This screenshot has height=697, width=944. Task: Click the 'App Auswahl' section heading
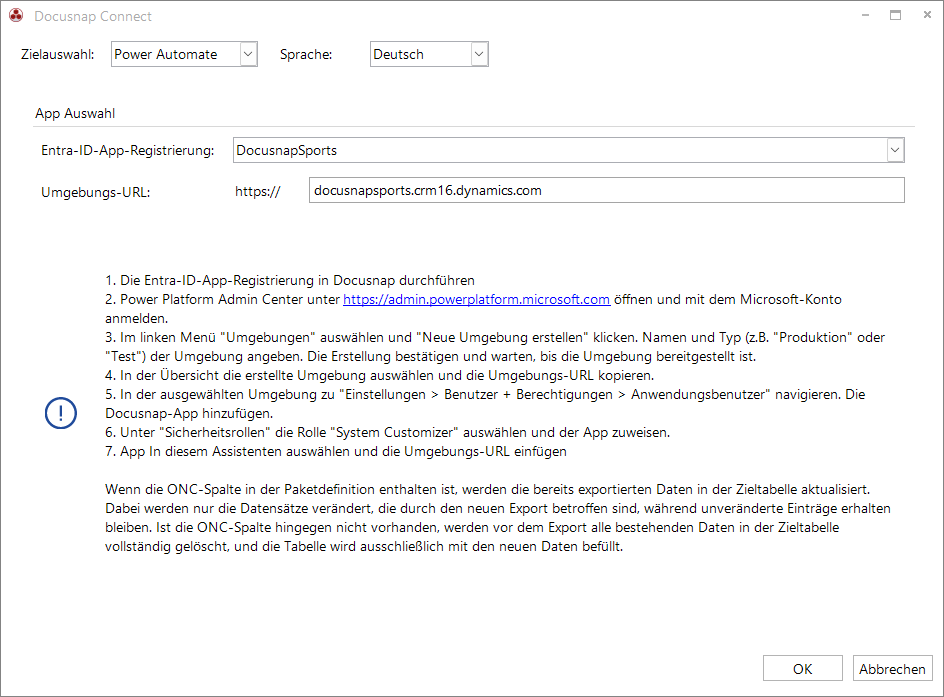pyautogui.click(x=75, y=113)
